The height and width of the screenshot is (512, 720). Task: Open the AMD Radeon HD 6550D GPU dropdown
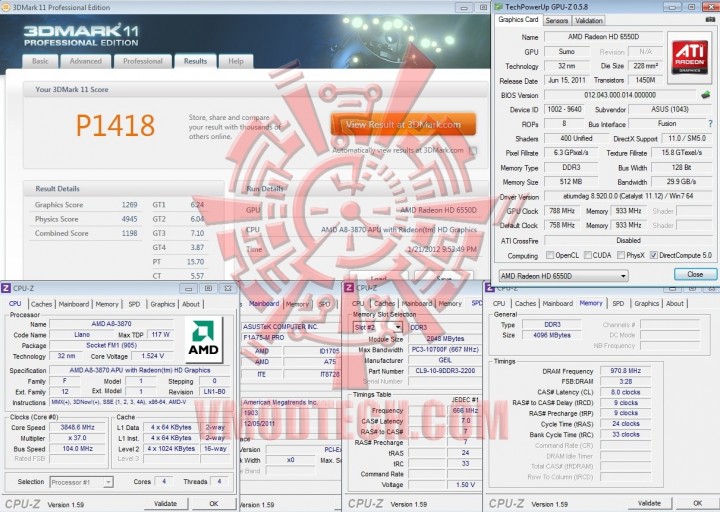click(563, 276)
